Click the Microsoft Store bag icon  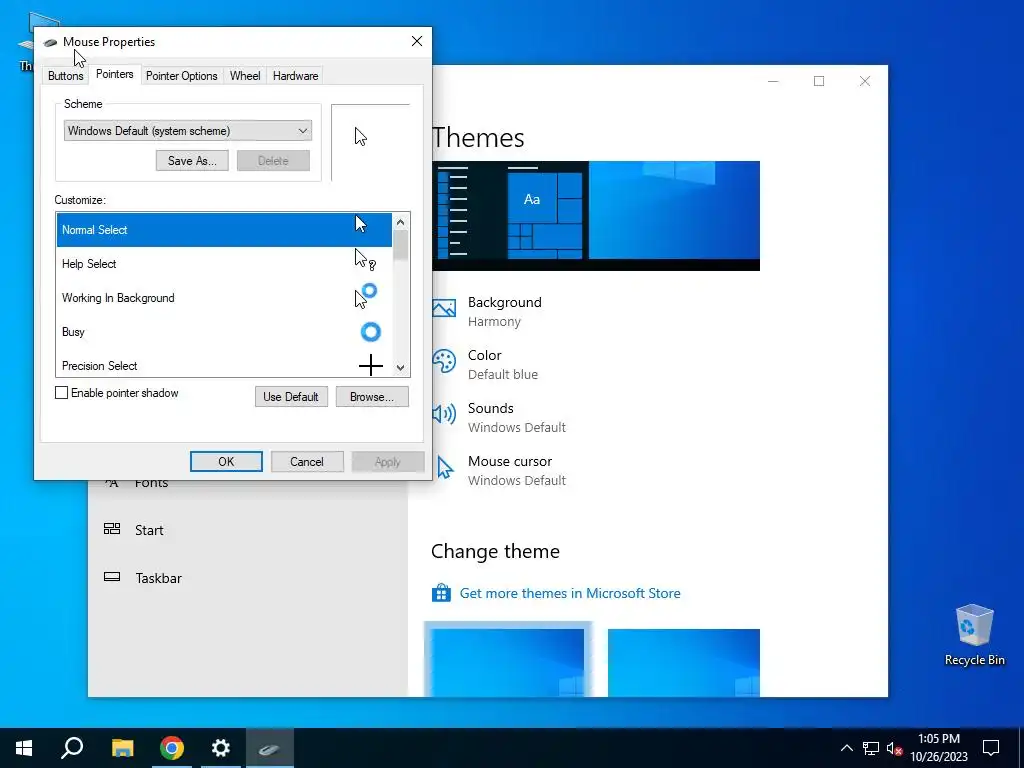click(x=441, y=593)
